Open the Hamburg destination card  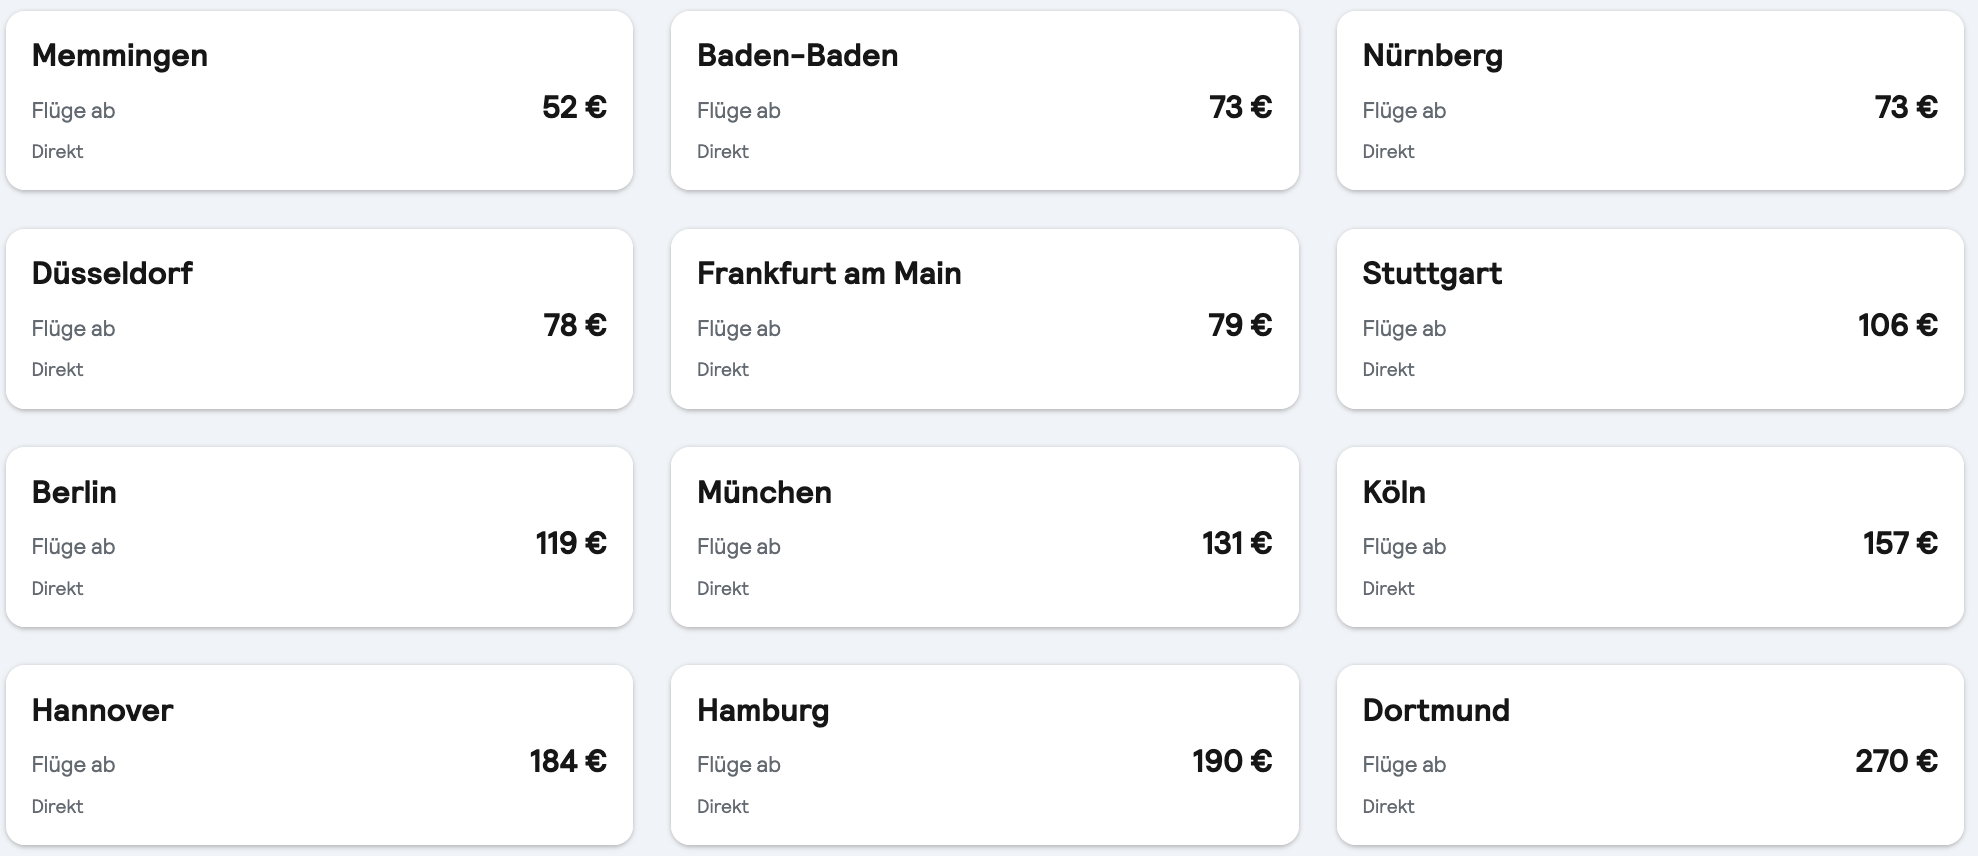(x=984, y=755)
